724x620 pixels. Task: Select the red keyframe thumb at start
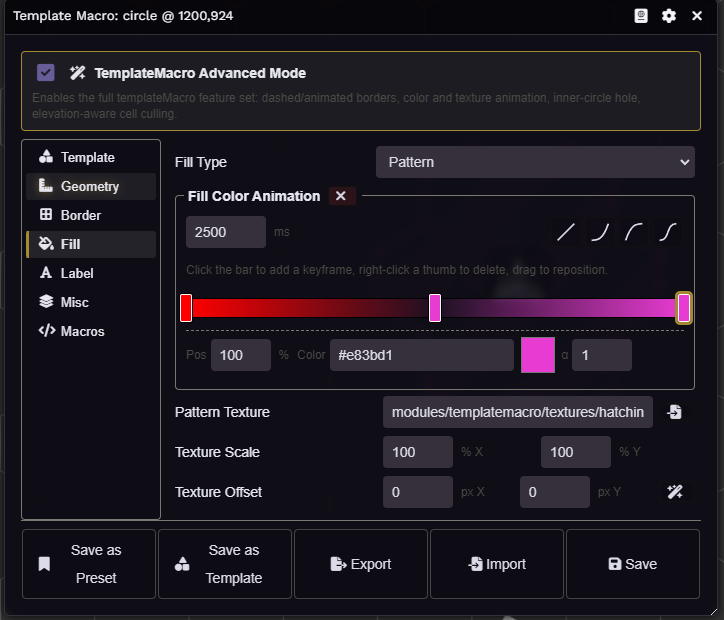[186, 307]
